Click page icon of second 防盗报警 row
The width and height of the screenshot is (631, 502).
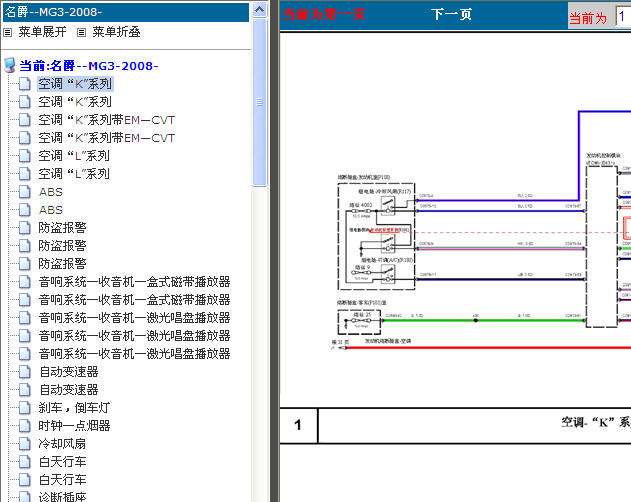25,246
